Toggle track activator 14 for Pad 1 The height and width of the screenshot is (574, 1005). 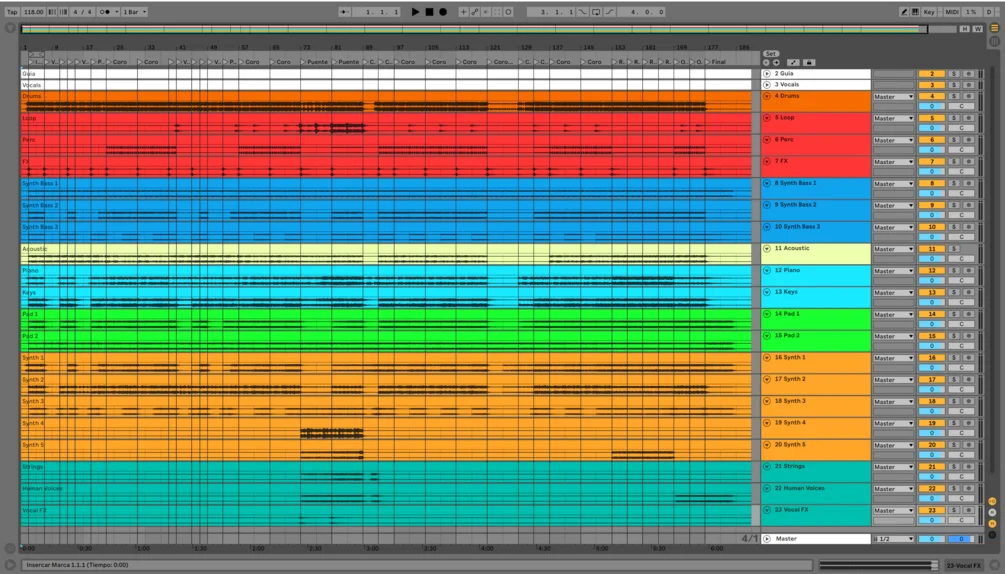tap(932, 314)
